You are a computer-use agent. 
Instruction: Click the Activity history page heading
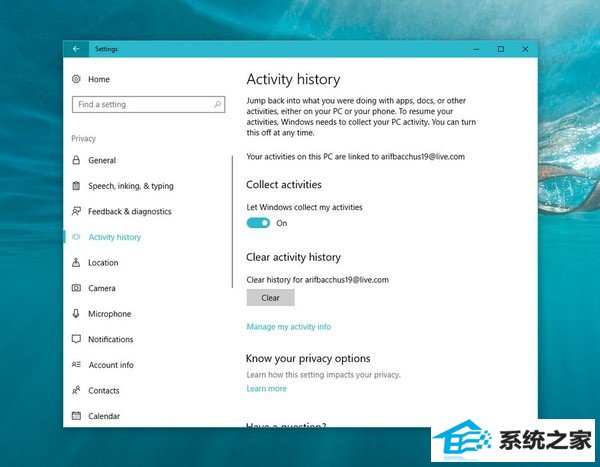(293, 79)
